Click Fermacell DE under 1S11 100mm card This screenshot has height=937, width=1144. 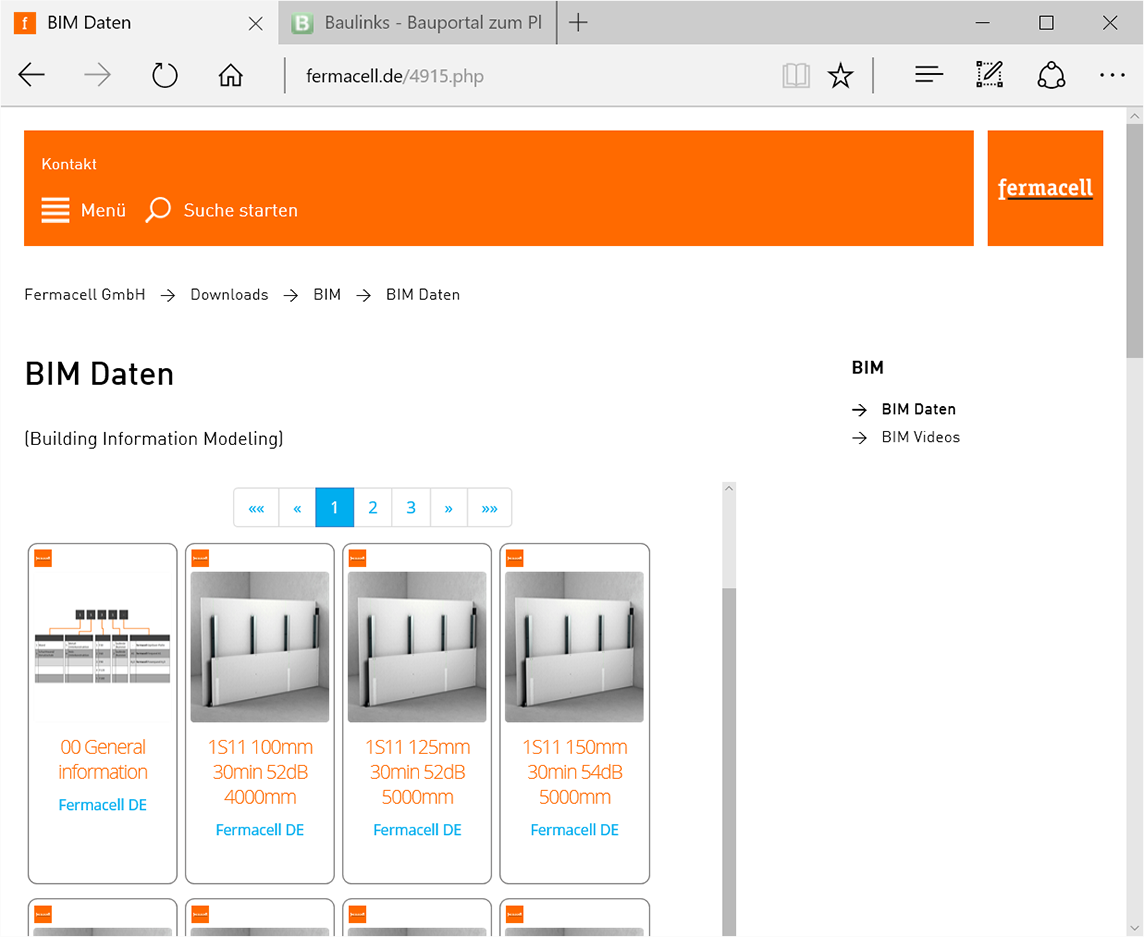point(260,830)
